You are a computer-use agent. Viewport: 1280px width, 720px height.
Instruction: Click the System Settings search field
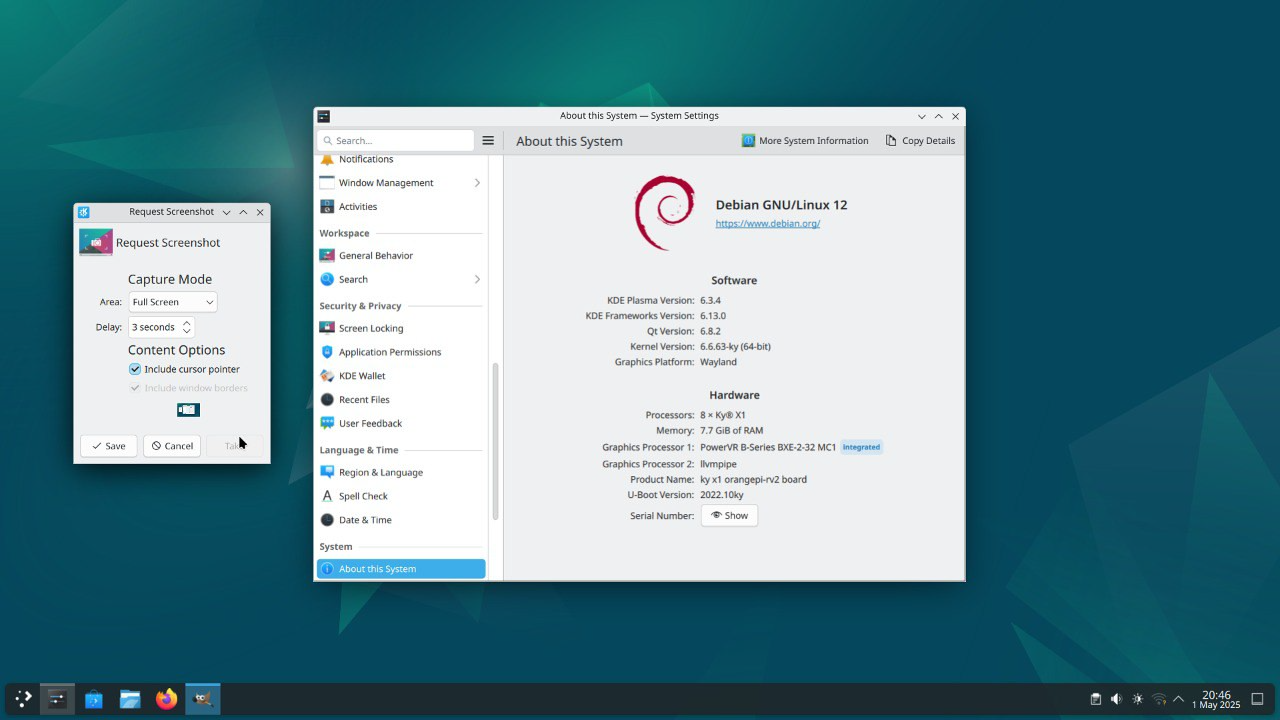[396, 141]
